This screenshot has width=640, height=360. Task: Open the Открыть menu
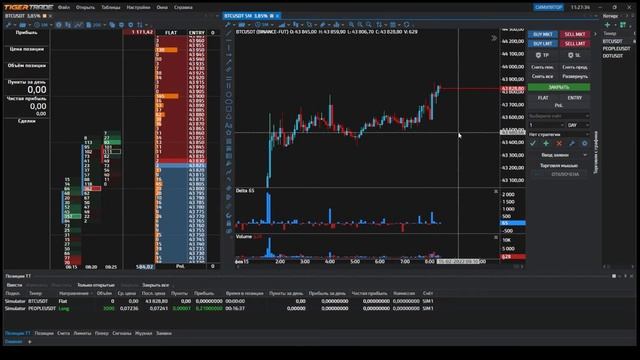click(x=85, y=7)
